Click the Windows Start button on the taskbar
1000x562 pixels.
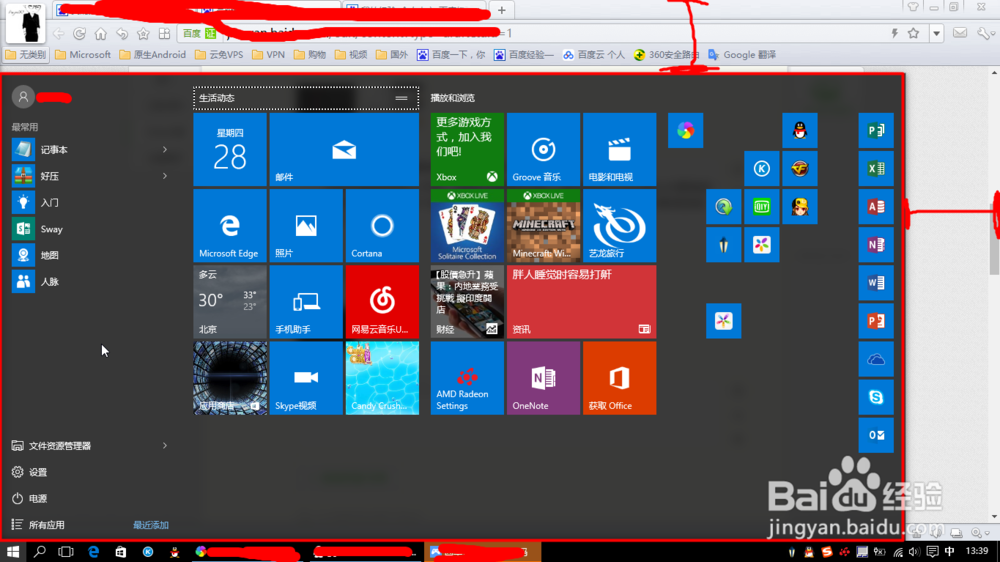pos(13,552)
